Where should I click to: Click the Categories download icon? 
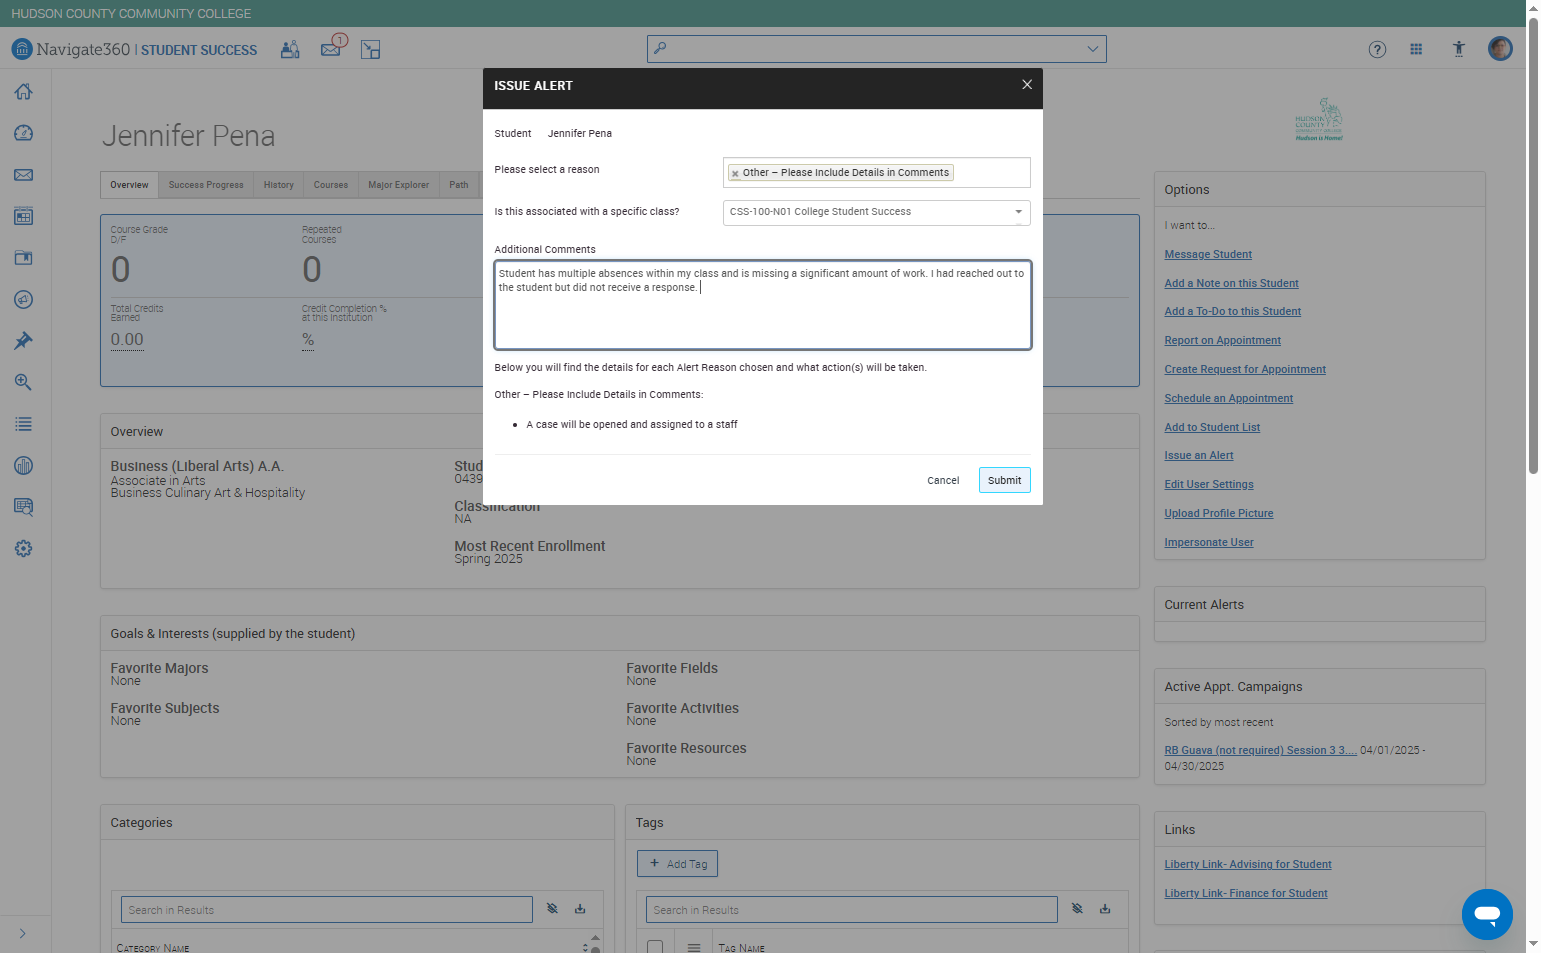coord(580,909)
